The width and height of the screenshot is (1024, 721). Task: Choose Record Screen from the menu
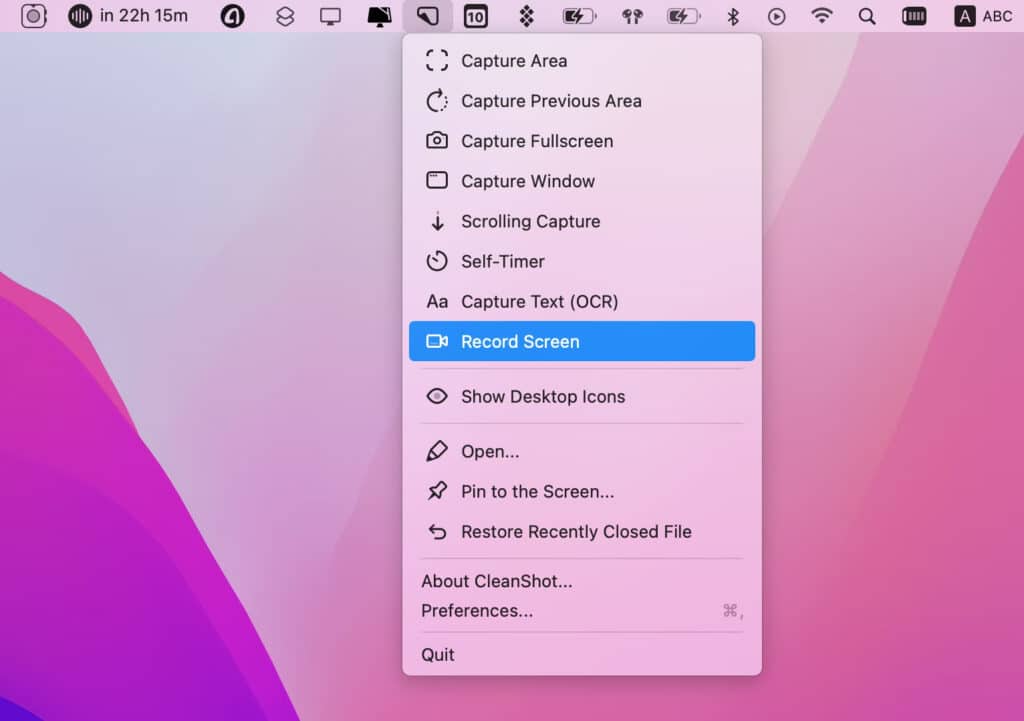(519, 342)
